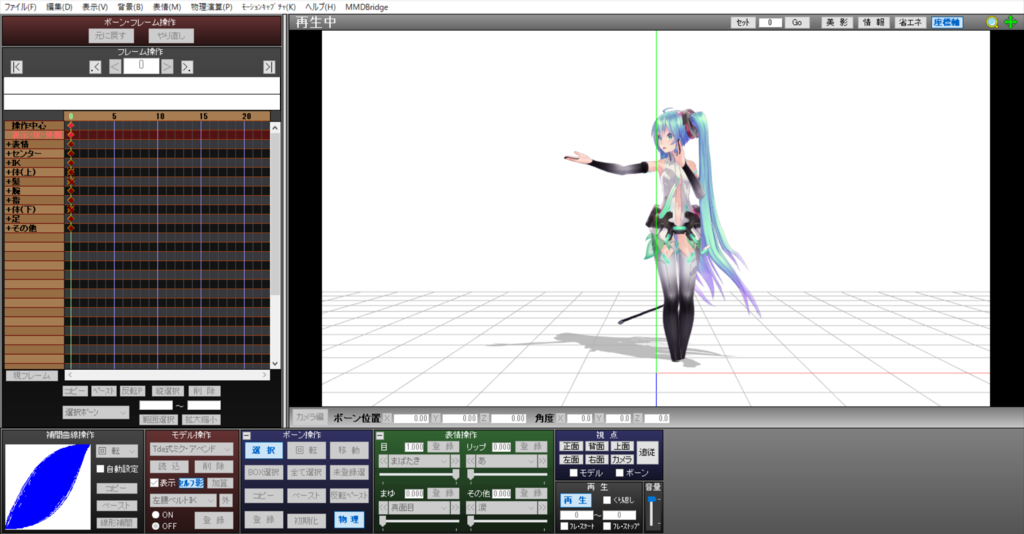Click the interpolation curve graph
The width and height of the screenshot is (1024, 534).
48,487
